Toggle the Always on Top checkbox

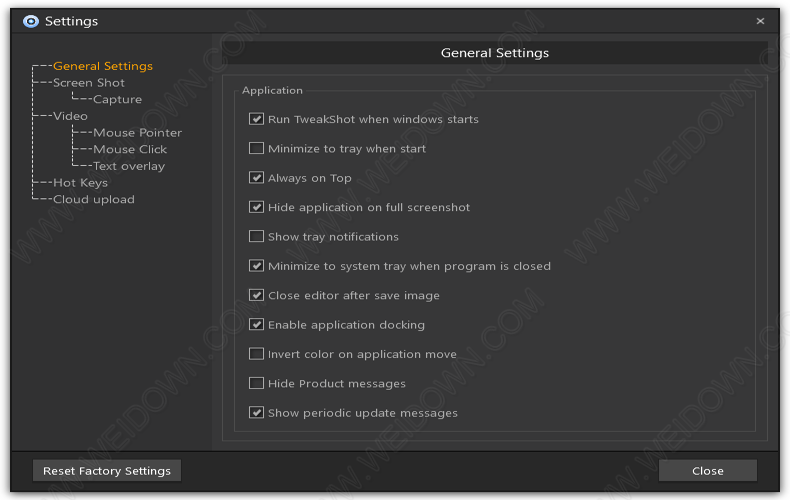[x=256, y=177]
